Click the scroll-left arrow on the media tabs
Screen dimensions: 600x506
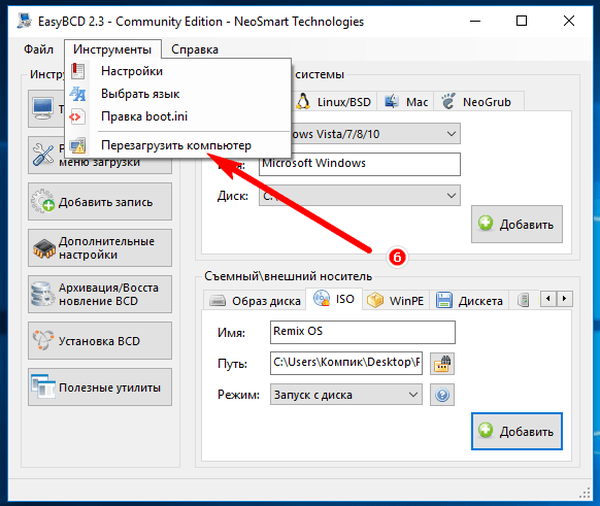point(547,299)
